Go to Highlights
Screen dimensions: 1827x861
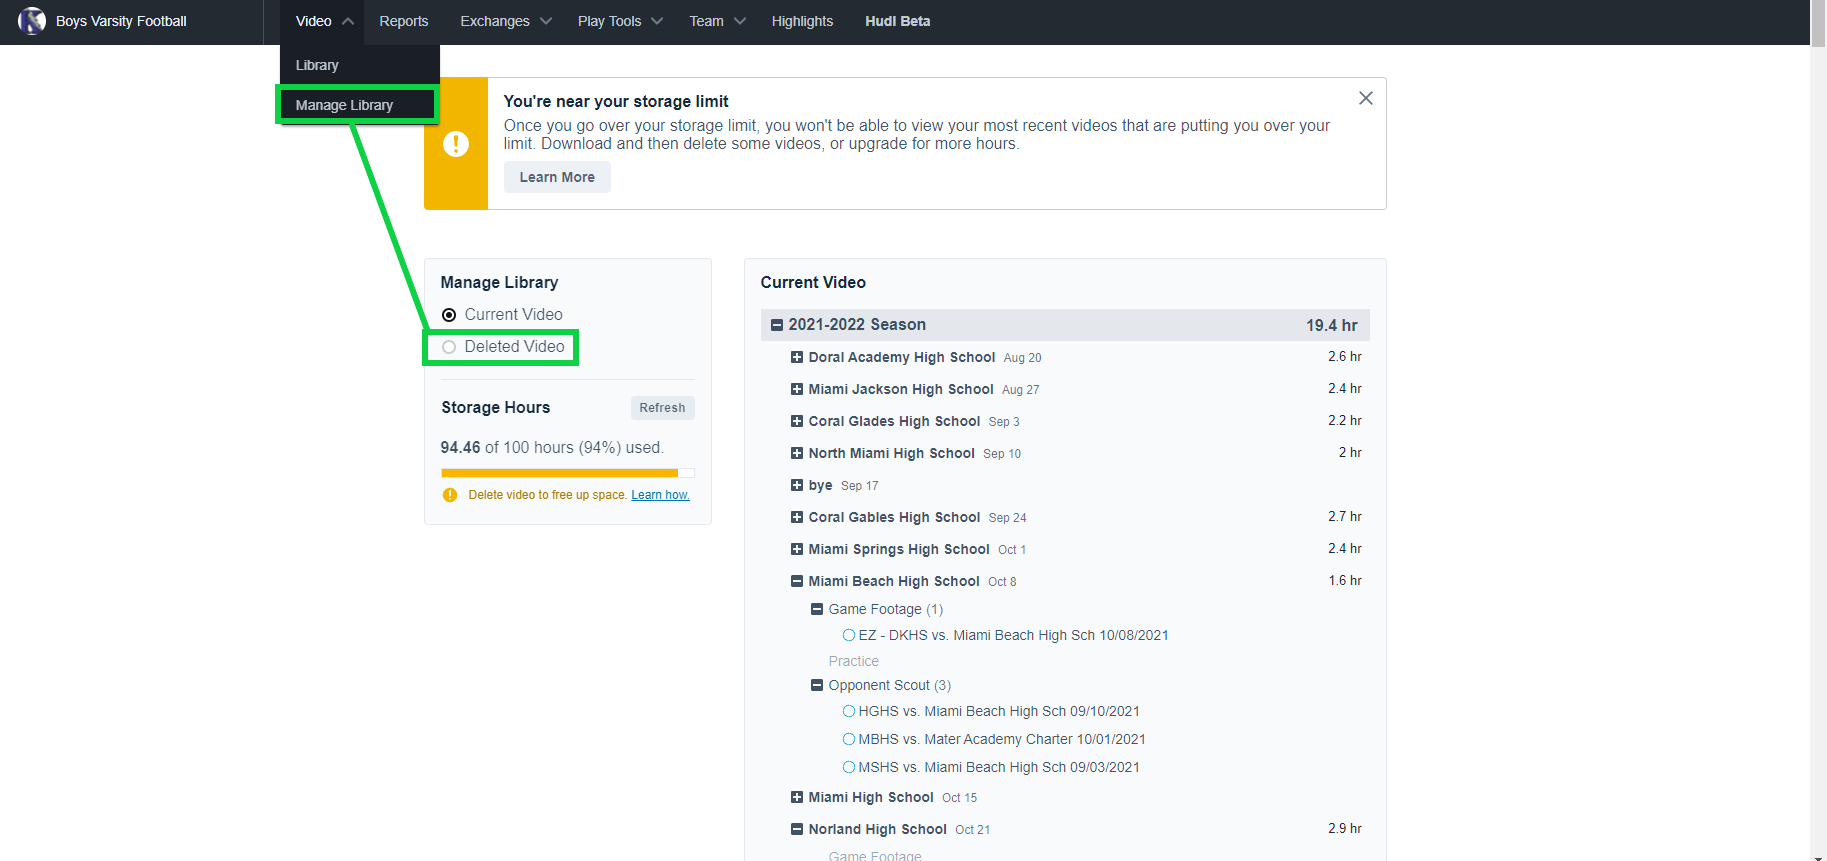pos(802,21)
